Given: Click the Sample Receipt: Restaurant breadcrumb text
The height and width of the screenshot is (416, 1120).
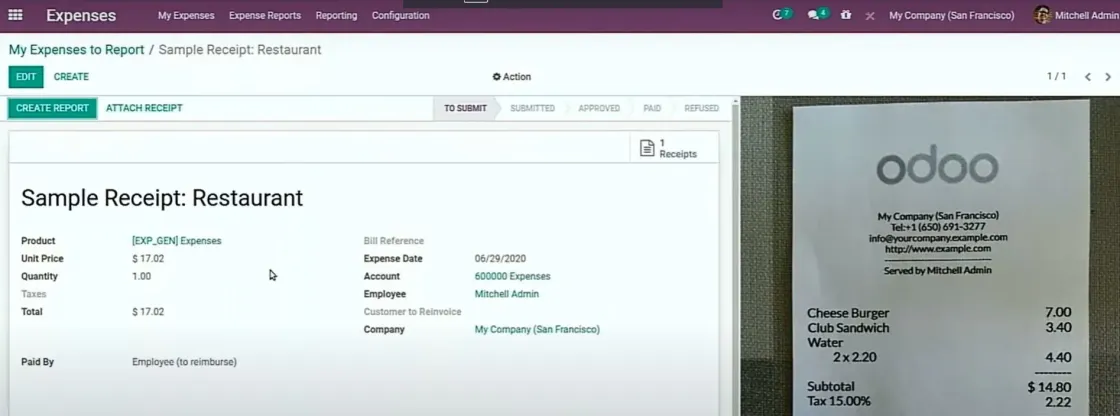Looking at the screenshot, I should 239,49.
